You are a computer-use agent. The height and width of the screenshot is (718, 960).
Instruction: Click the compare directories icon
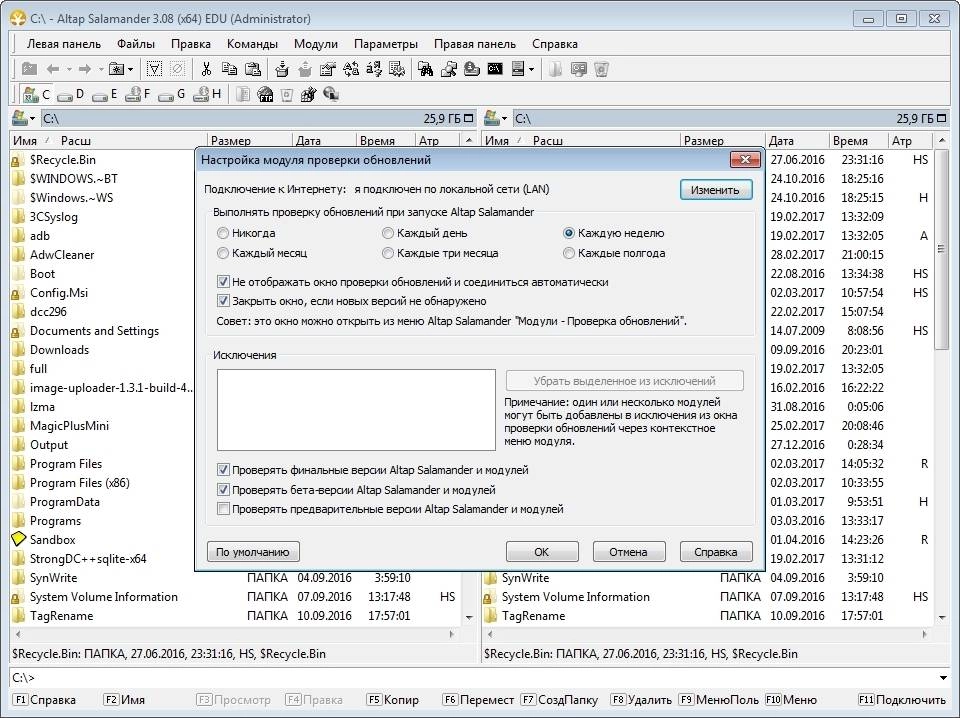tap(449, 69)
